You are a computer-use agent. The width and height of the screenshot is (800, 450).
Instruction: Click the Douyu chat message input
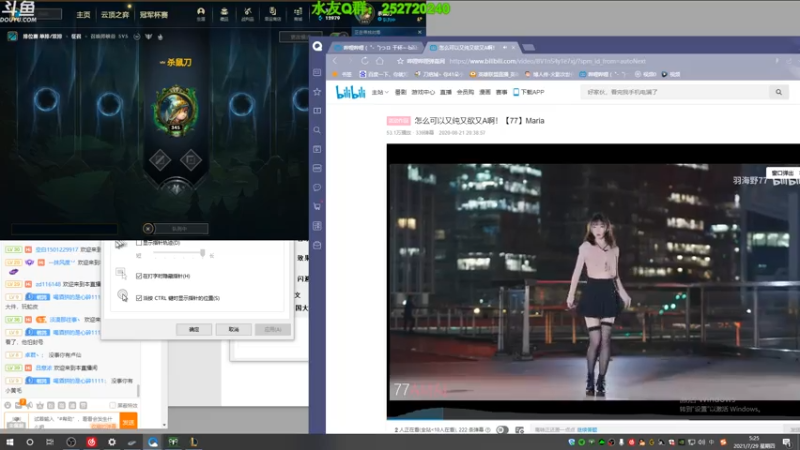(74, 421)
